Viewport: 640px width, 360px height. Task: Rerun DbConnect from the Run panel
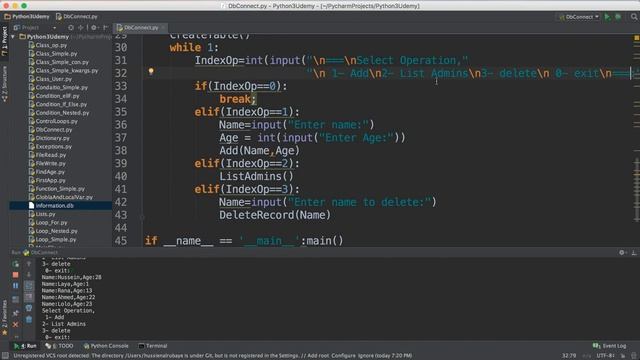[16, 264]
